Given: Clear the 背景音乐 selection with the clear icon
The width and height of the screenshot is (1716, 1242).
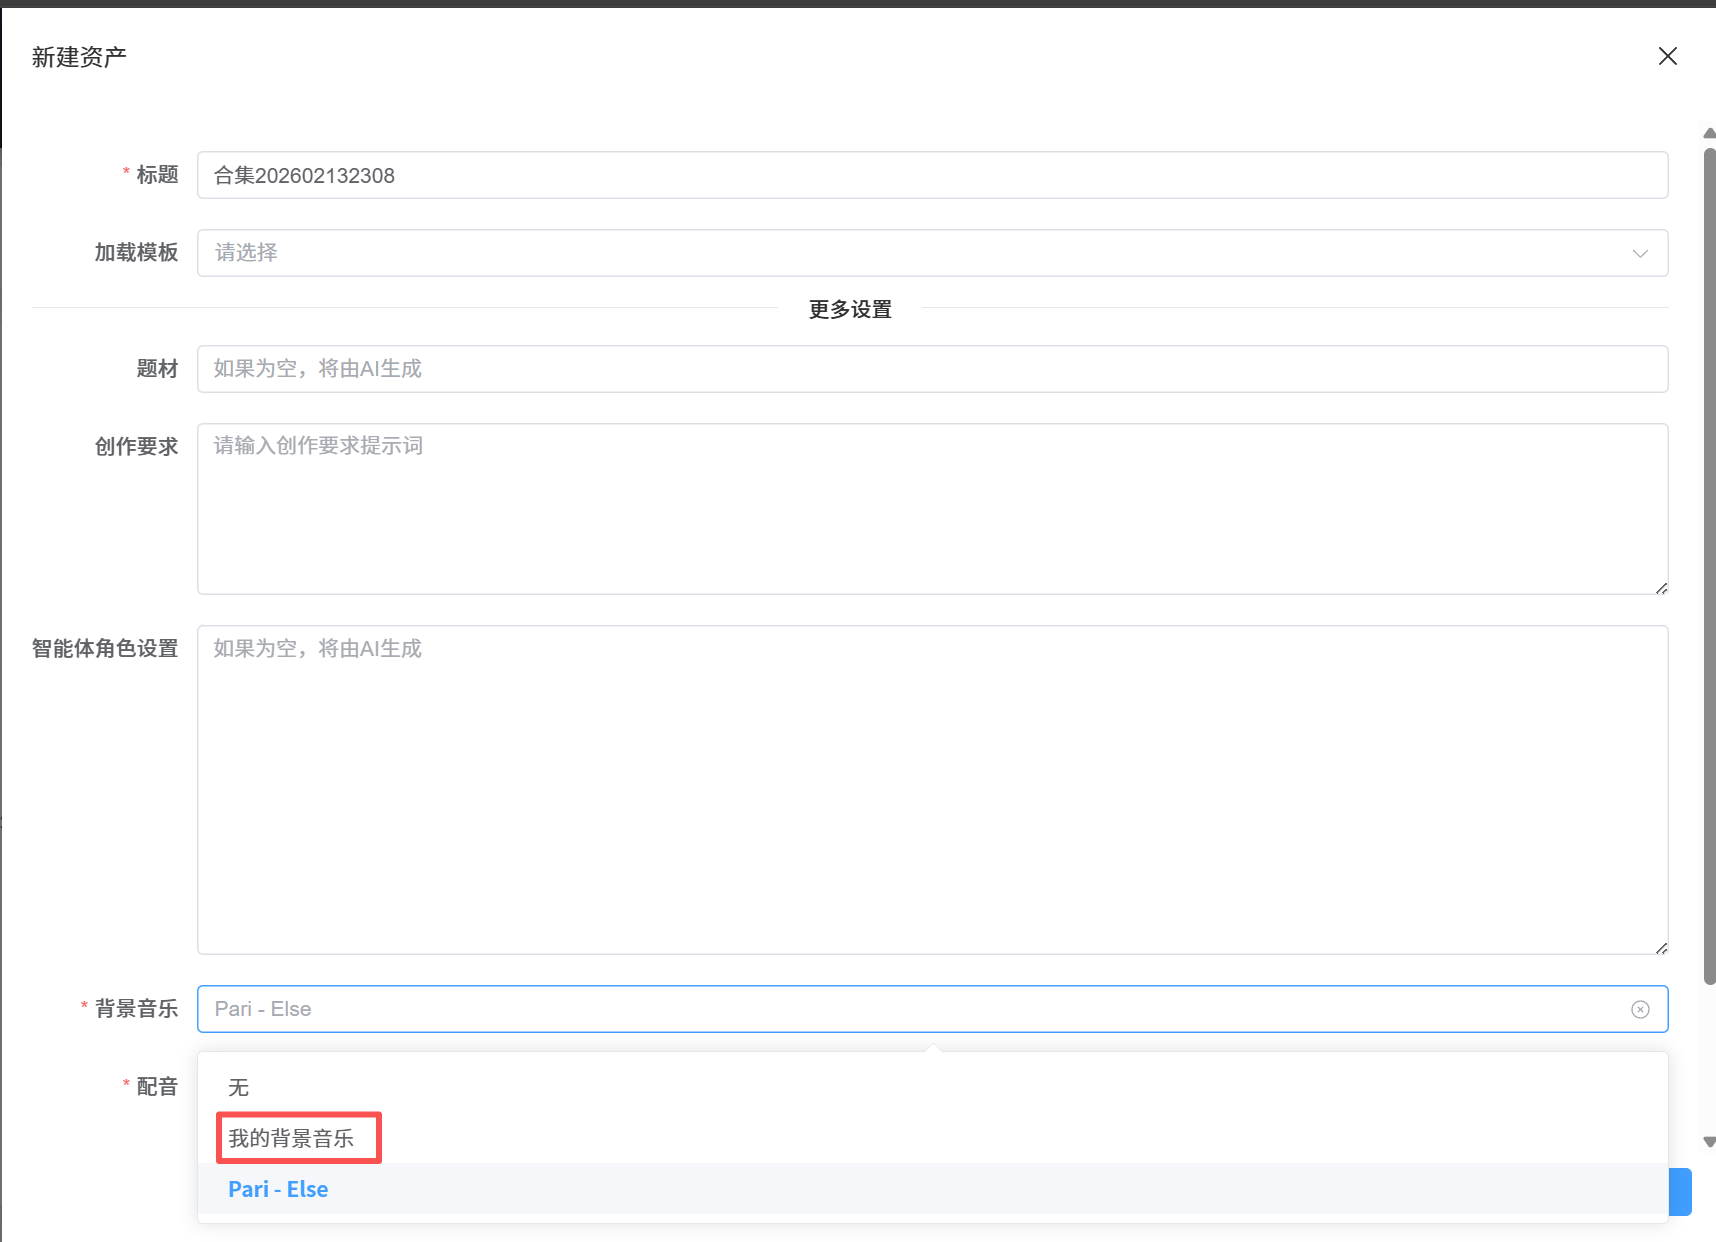Looking at the screenshot, I should coord(1640,1009).
